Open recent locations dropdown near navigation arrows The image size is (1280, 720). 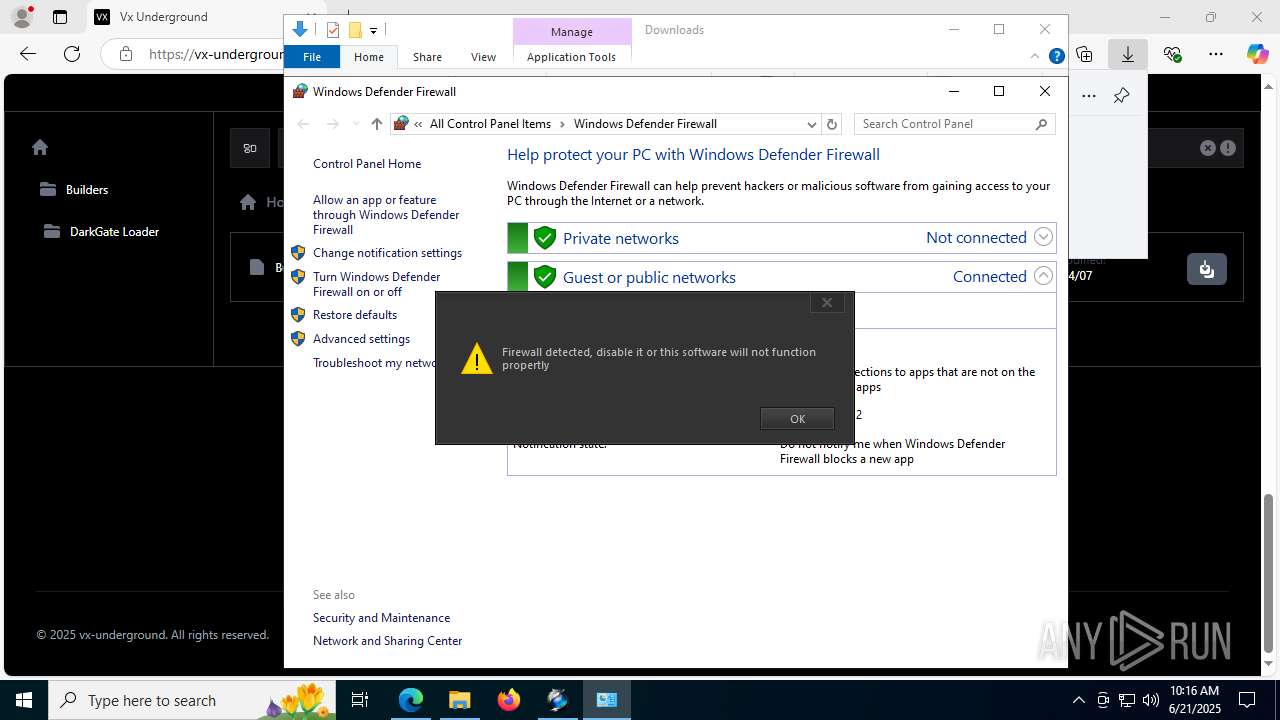click(x=355, y=124)
